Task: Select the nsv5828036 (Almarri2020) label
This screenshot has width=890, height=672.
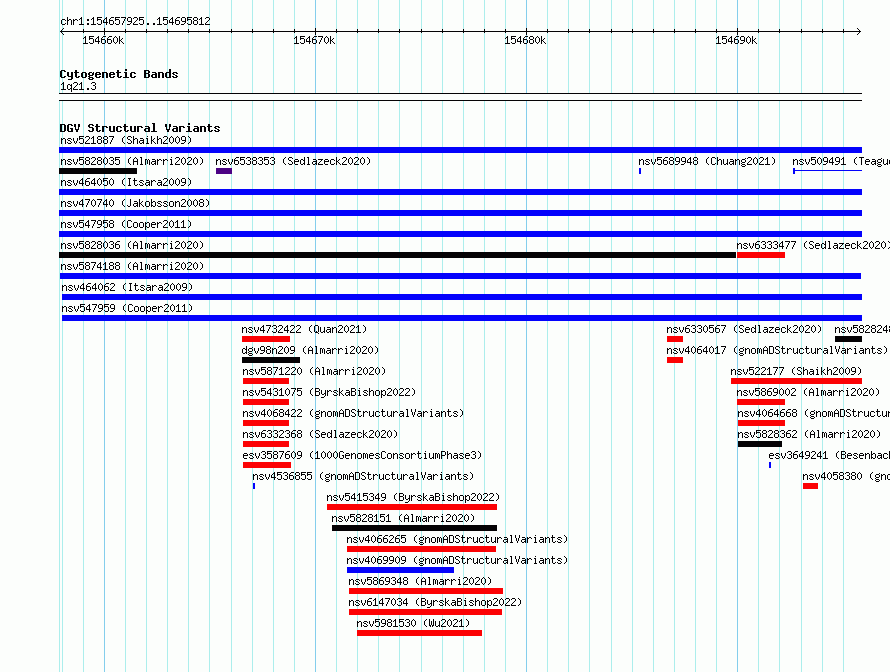Action: tap(132, 245)
